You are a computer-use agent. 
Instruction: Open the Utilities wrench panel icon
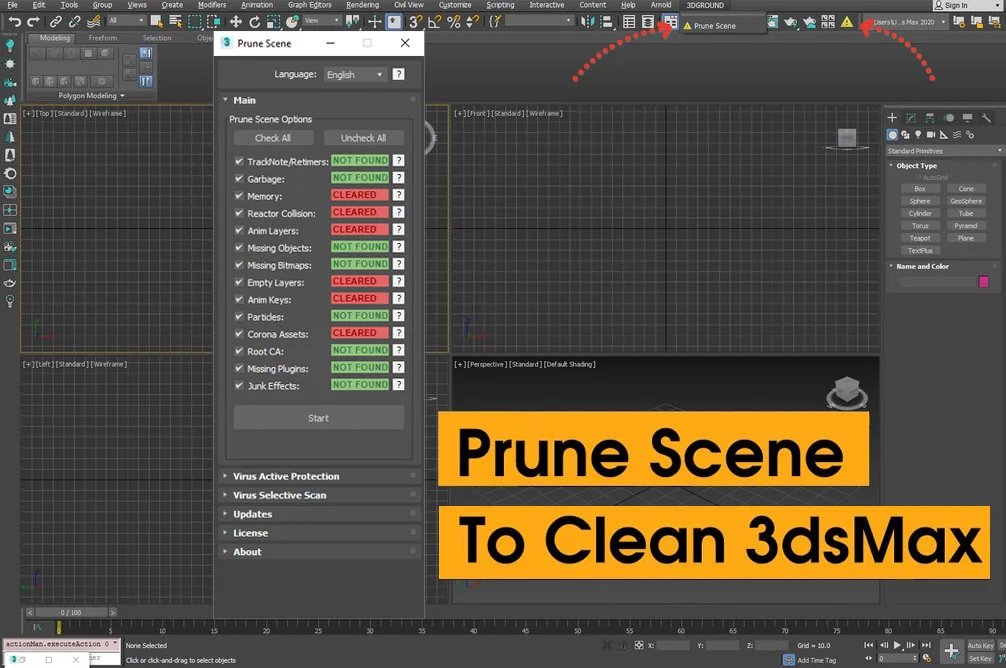coord(986,117)
